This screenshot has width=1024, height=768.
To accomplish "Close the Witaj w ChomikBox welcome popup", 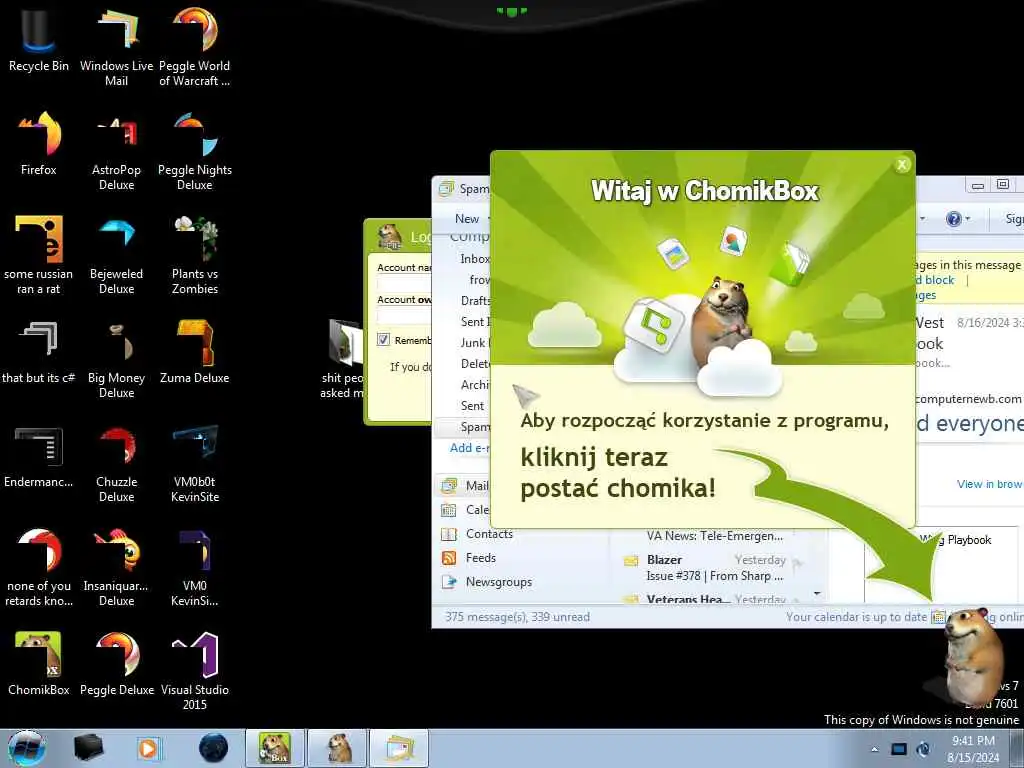I will pos(902,165).
